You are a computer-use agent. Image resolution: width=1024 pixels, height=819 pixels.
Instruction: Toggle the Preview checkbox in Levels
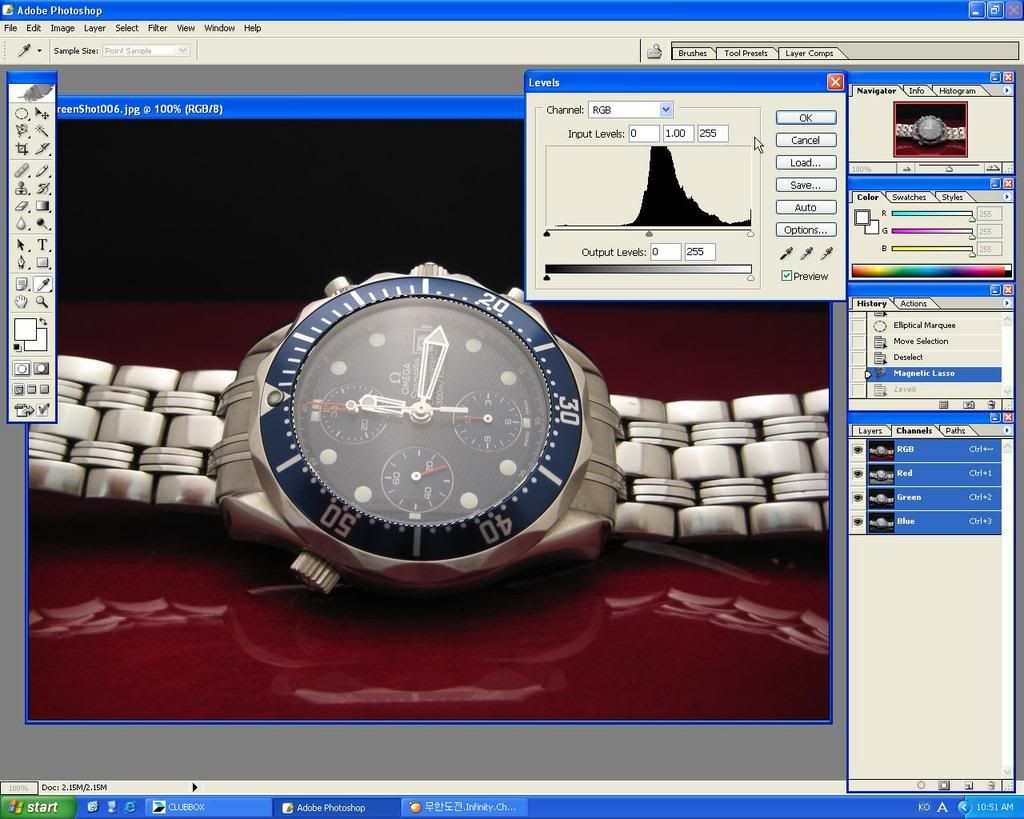[x=787, y=276]
